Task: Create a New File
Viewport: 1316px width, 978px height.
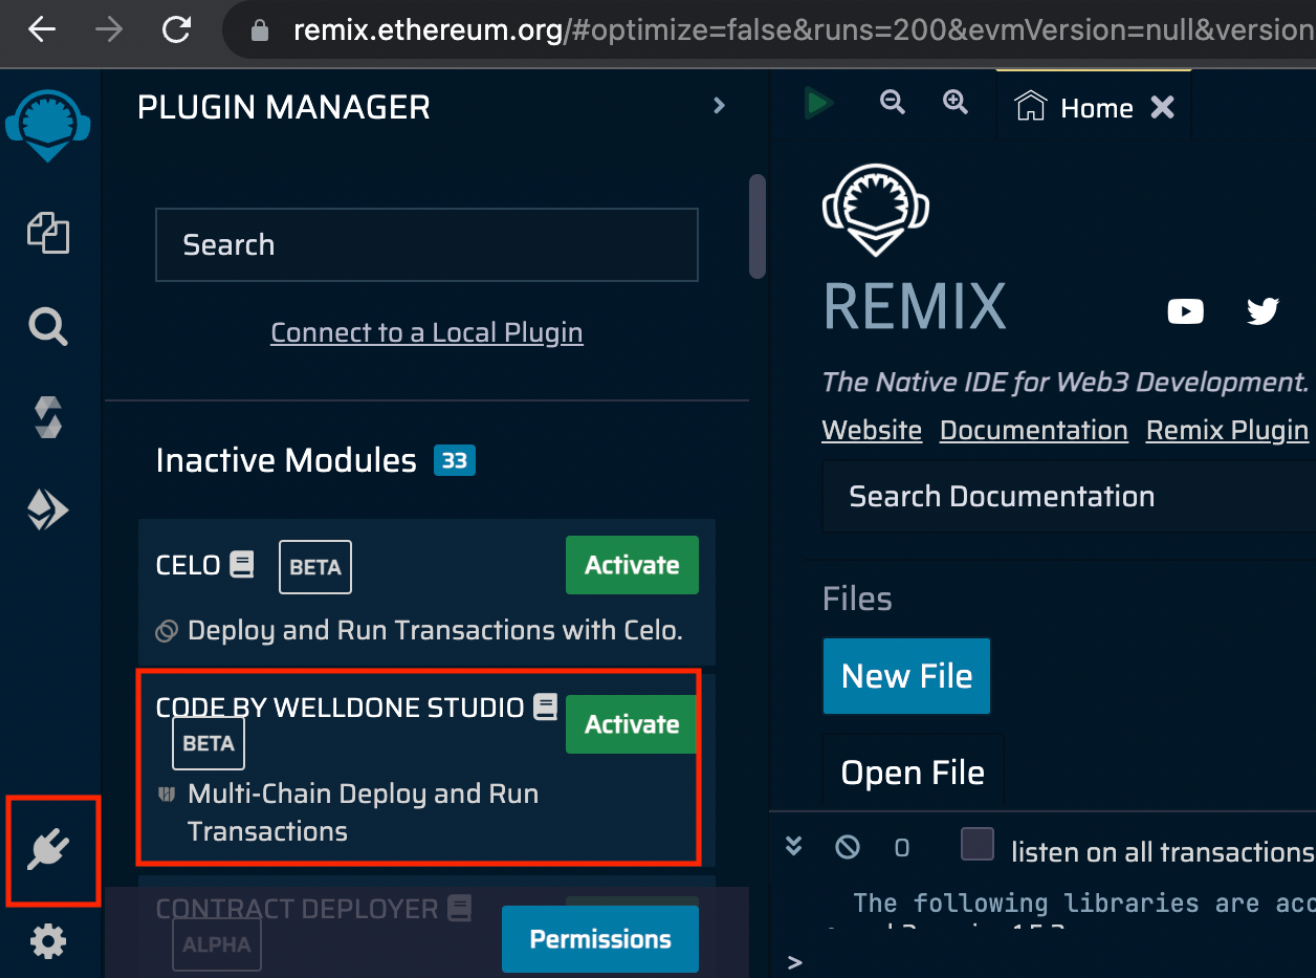Action: [x=906, y=675]
